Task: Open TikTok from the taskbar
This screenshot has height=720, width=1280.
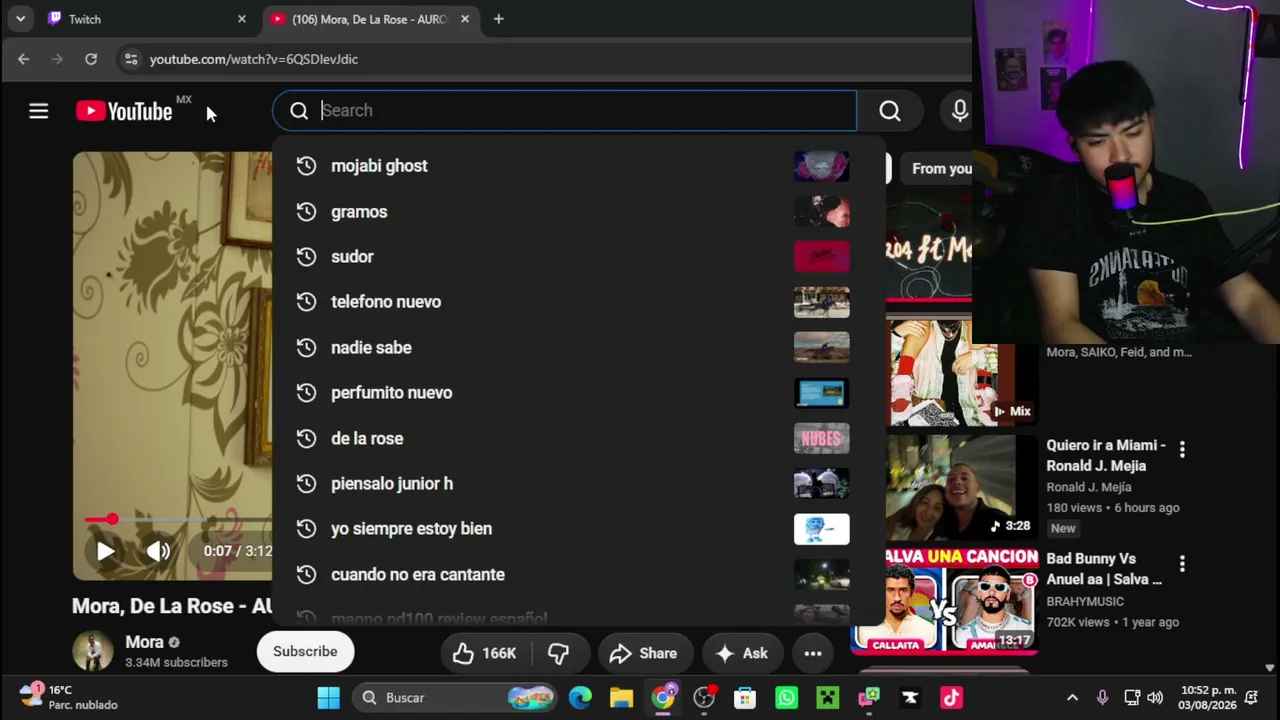Action: pos(951,698)
